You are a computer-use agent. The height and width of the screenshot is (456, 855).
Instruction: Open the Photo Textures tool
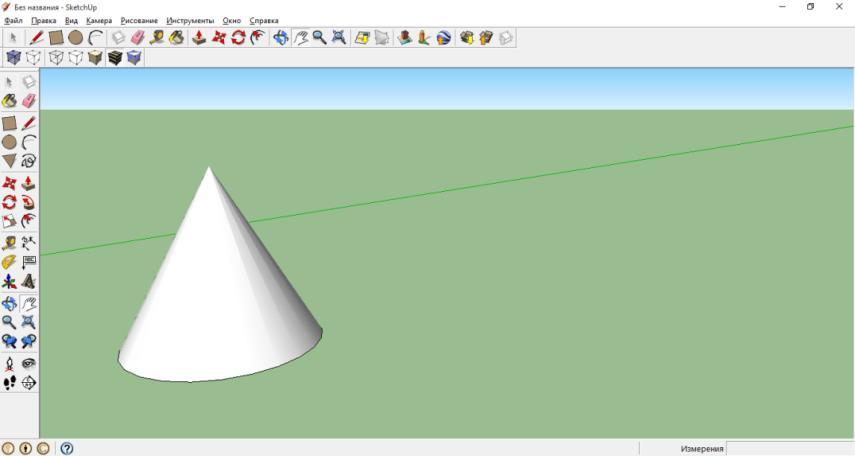pyautogui.click(x=424, y=38)
